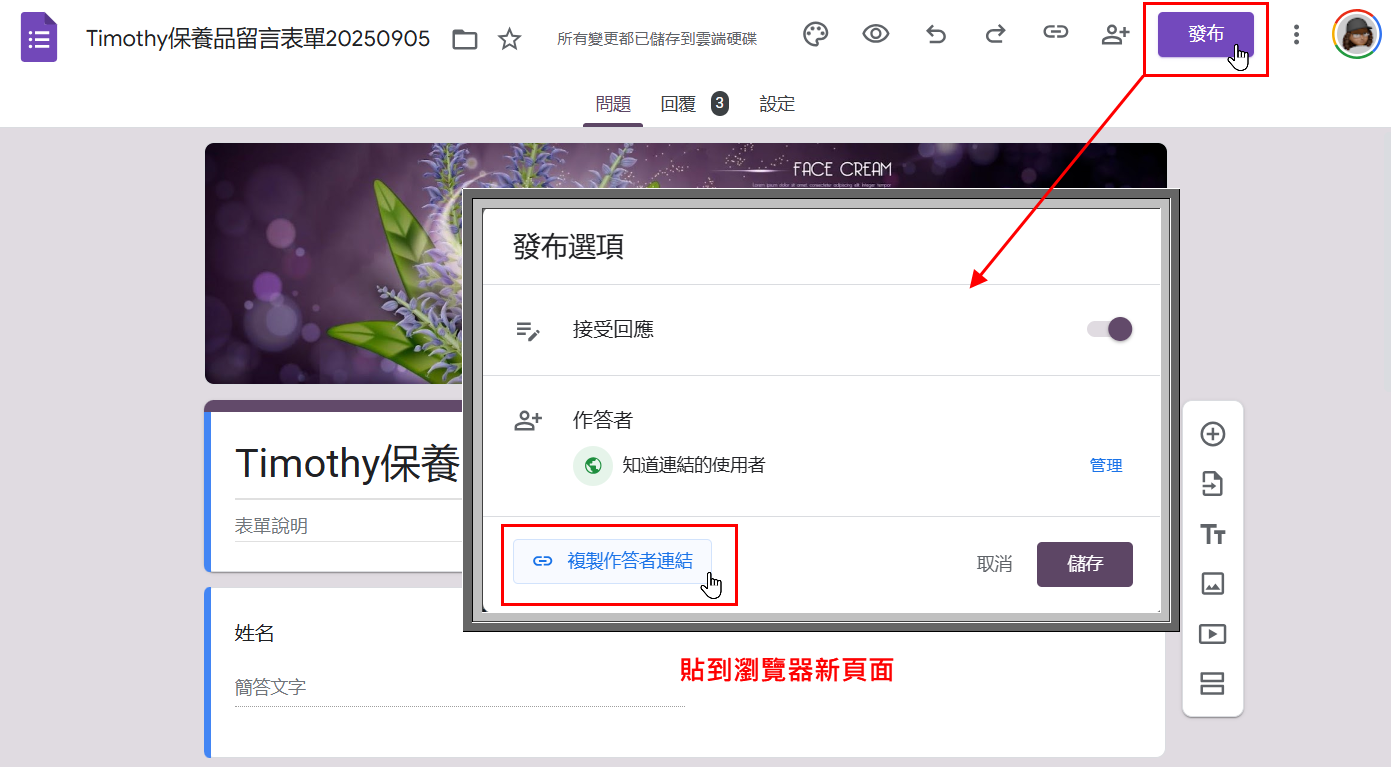The image size is (1391, 767).
Task: Open the 管理 respondents link
Action: coord(1106,465)
